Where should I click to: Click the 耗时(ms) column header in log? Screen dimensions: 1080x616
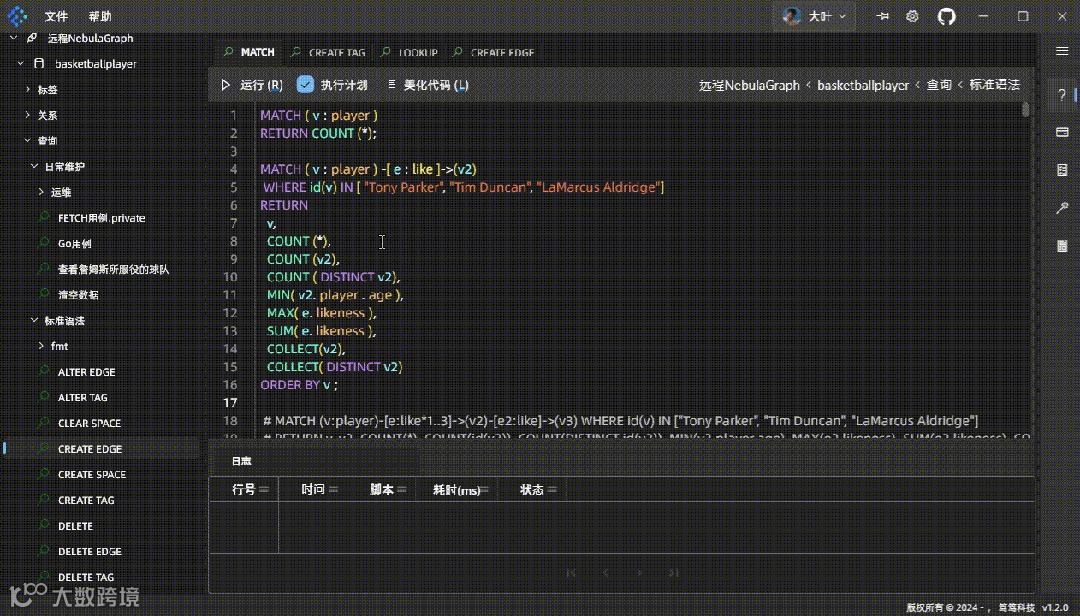click(x=456, y=490)
